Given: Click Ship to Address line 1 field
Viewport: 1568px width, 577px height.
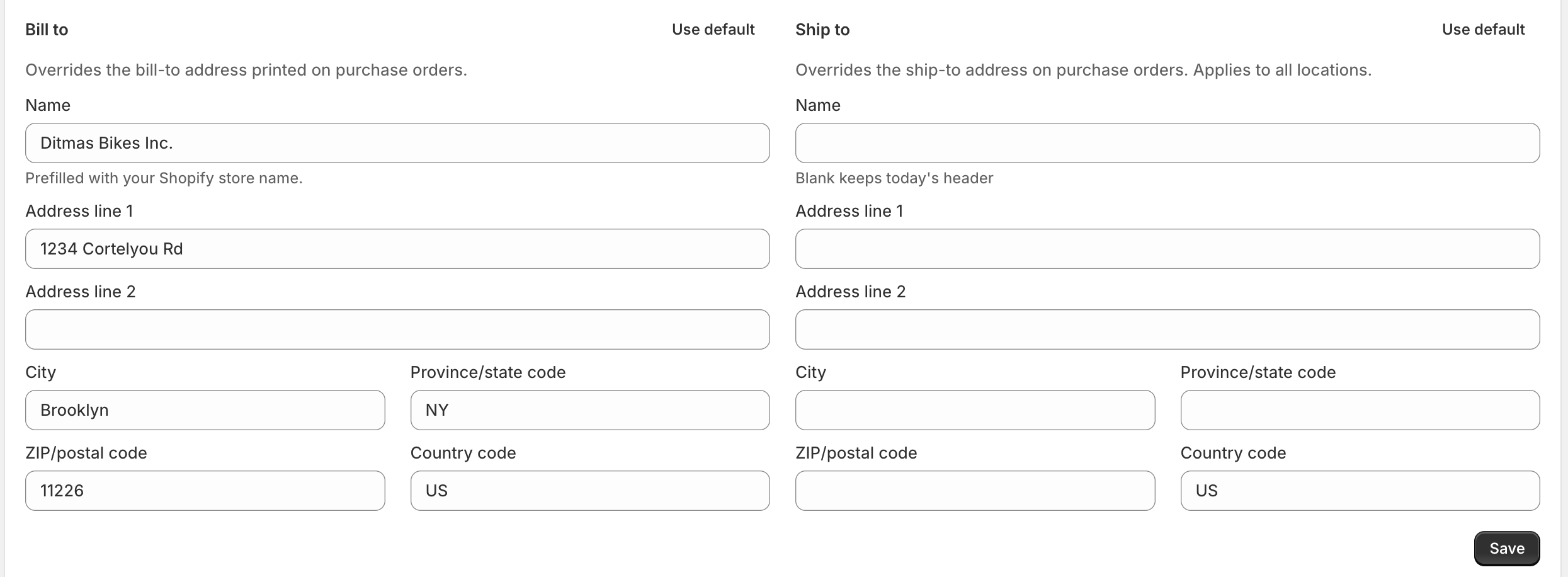Looking at the screenshot, I should coord(1167,249).
